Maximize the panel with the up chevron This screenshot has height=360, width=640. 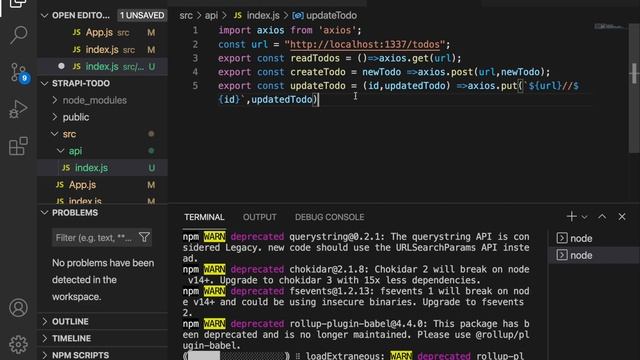pos(602,217)
